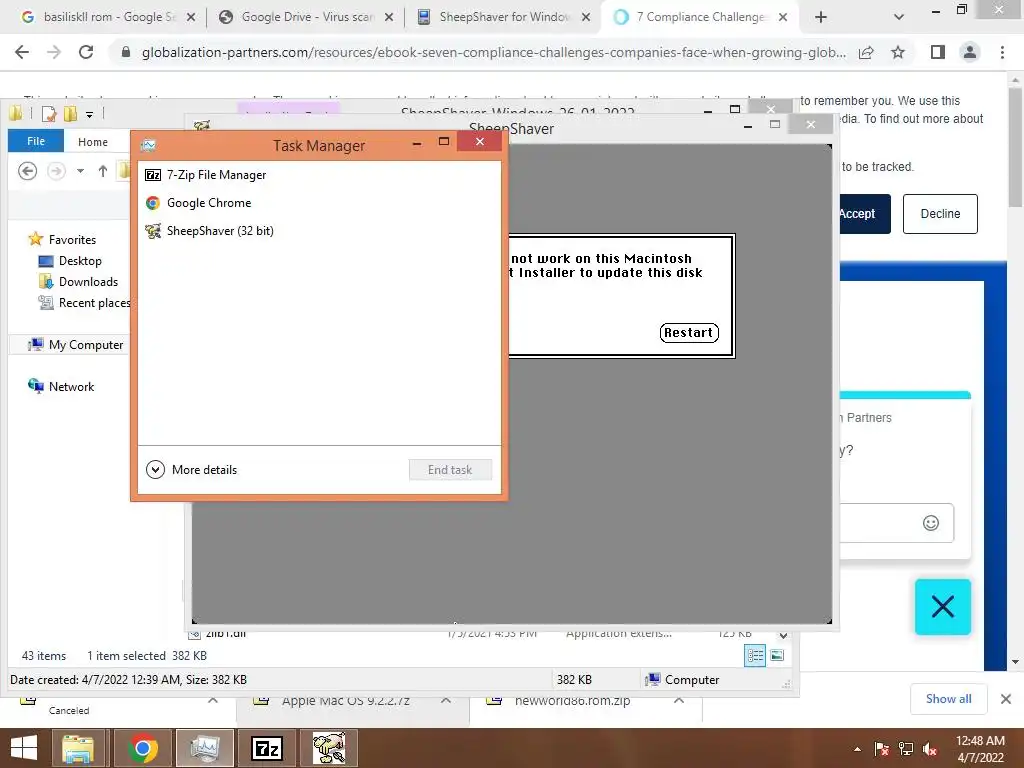Click Chrome back arrow

[22, 52]
